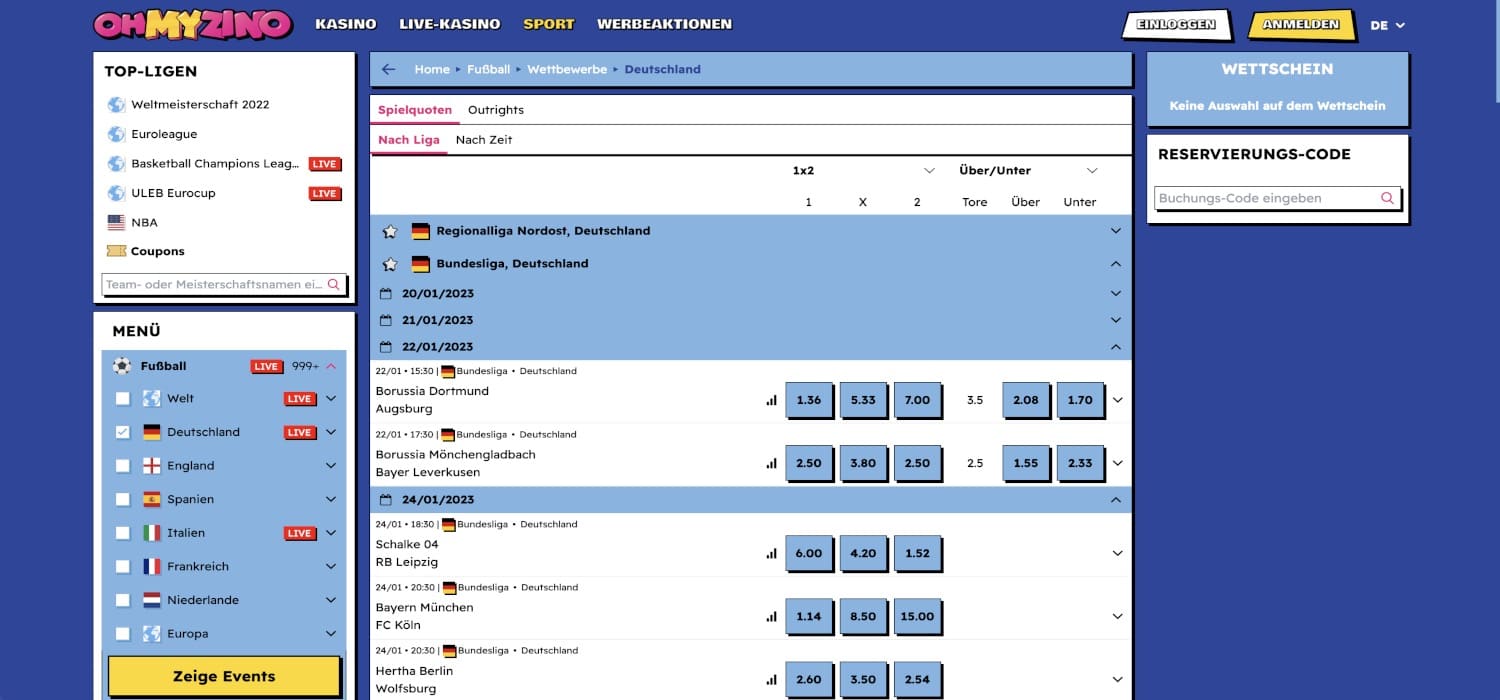Open the Live-Kasino menu
Screen dimensions: 1500x700
pos(450,24)
